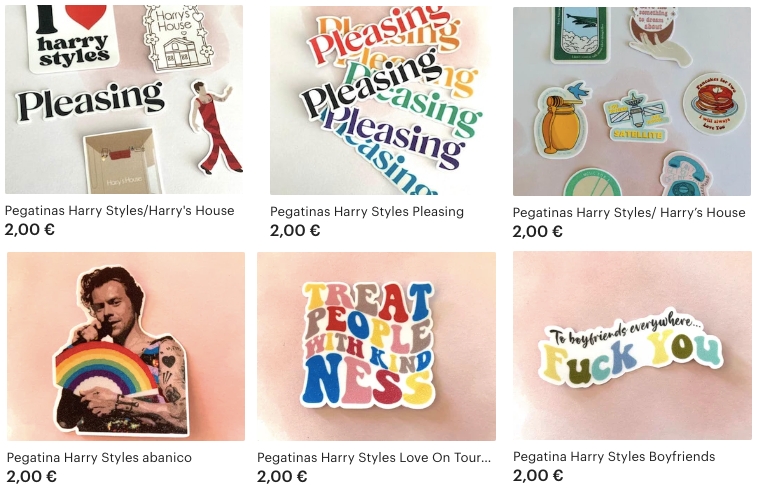The image size is (759, 490).
Task: Open the Harry's House sticker set thumbnail
Action: 124,99
